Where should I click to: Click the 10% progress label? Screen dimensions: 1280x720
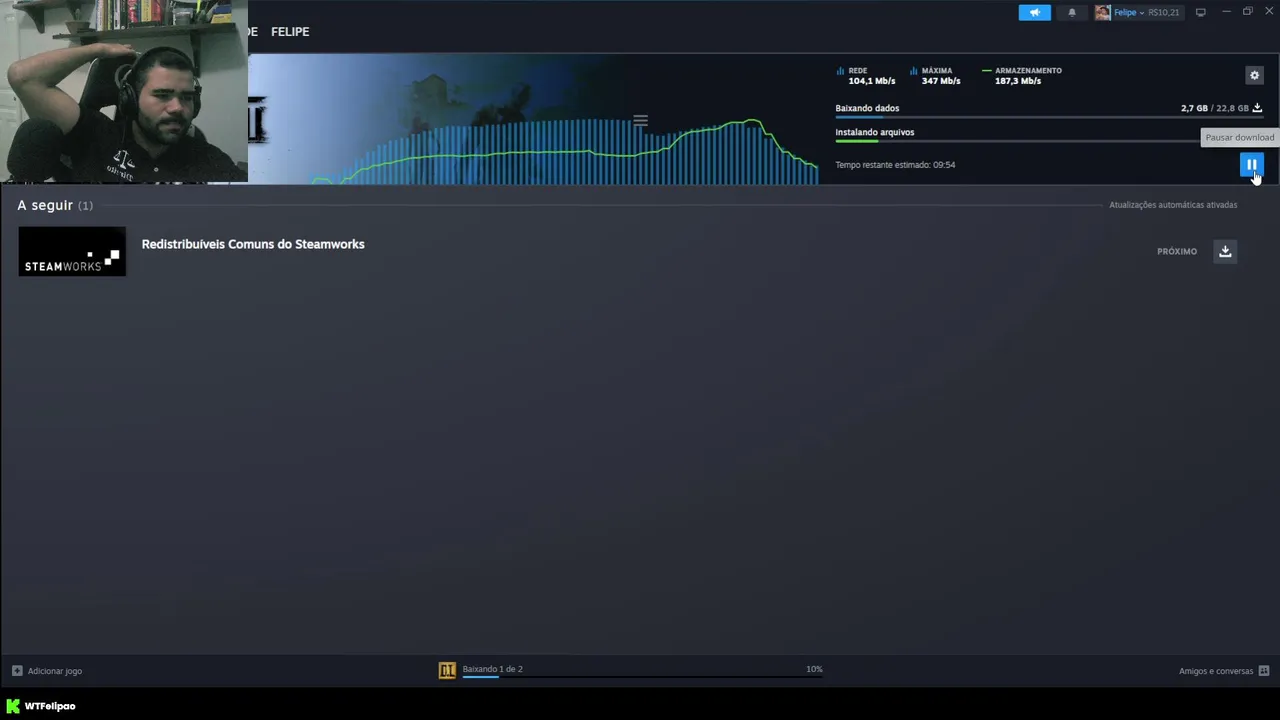[814, 669]
